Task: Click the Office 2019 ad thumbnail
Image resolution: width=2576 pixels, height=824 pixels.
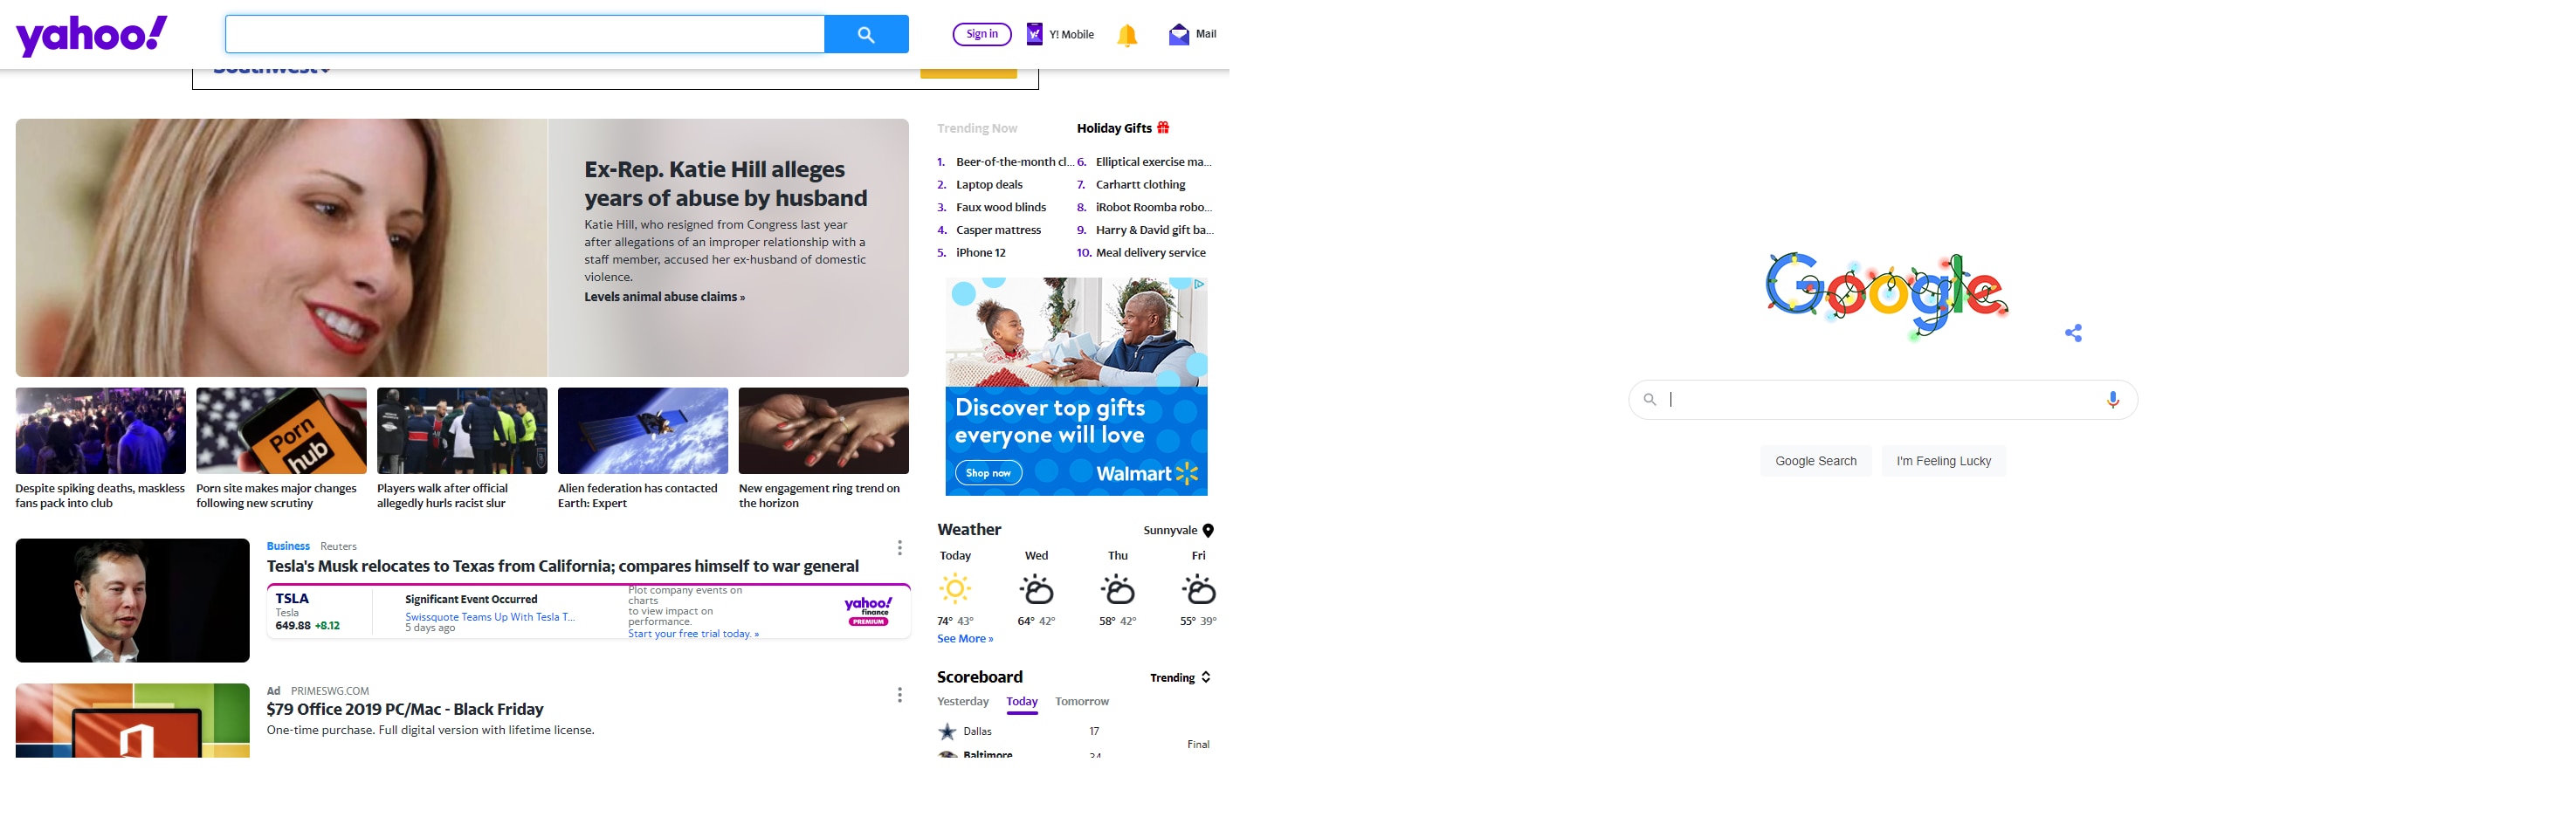Action: pyautogui.click(x=133, y=721)
